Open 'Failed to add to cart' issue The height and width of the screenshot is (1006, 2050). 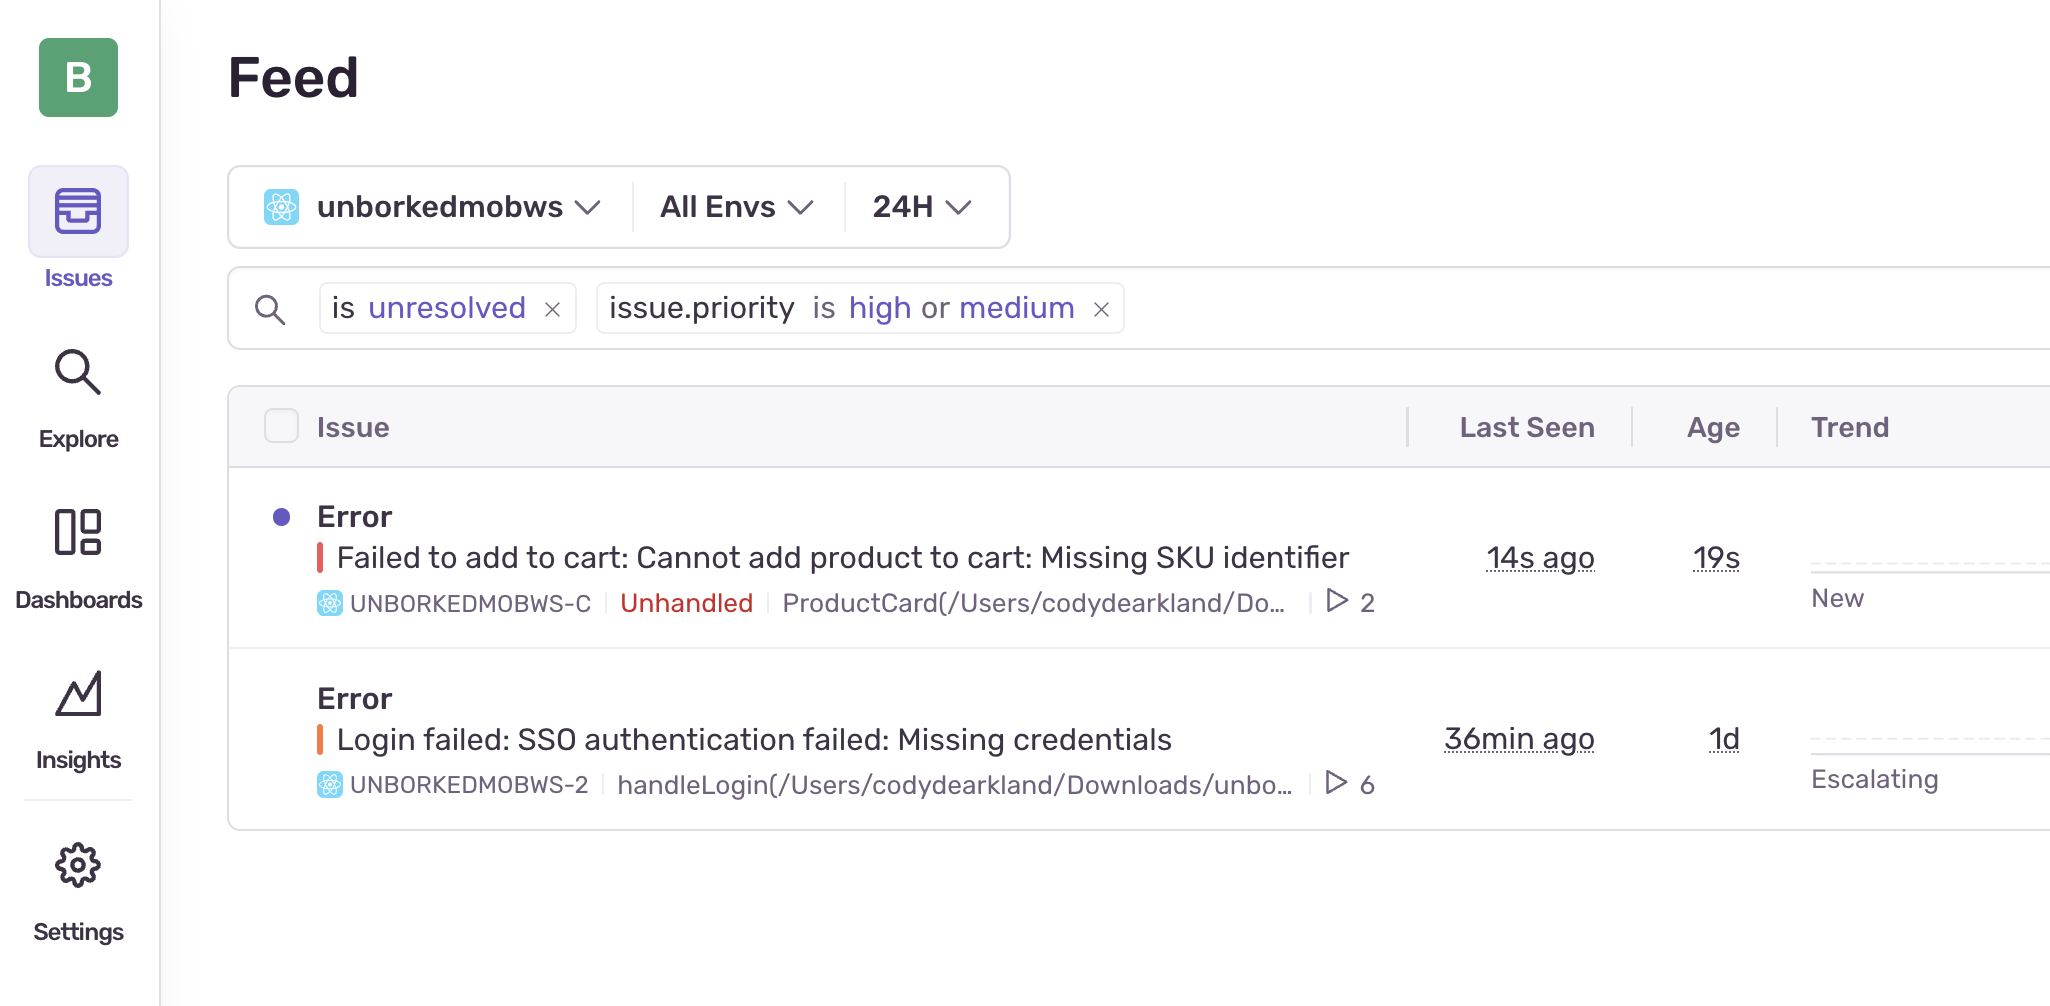click(x=842, y=558)
